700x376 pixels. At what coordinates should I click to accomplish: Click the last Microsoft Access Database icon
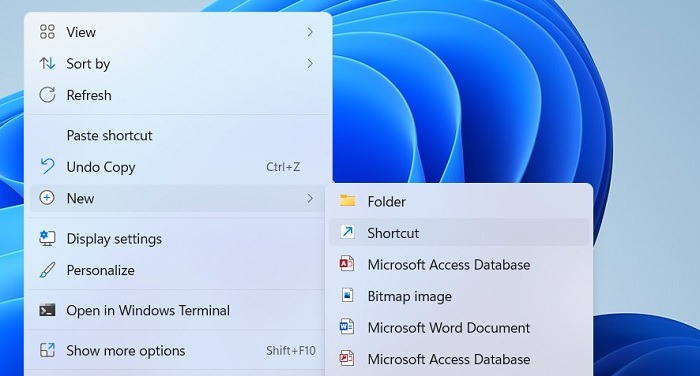point(347,358)
